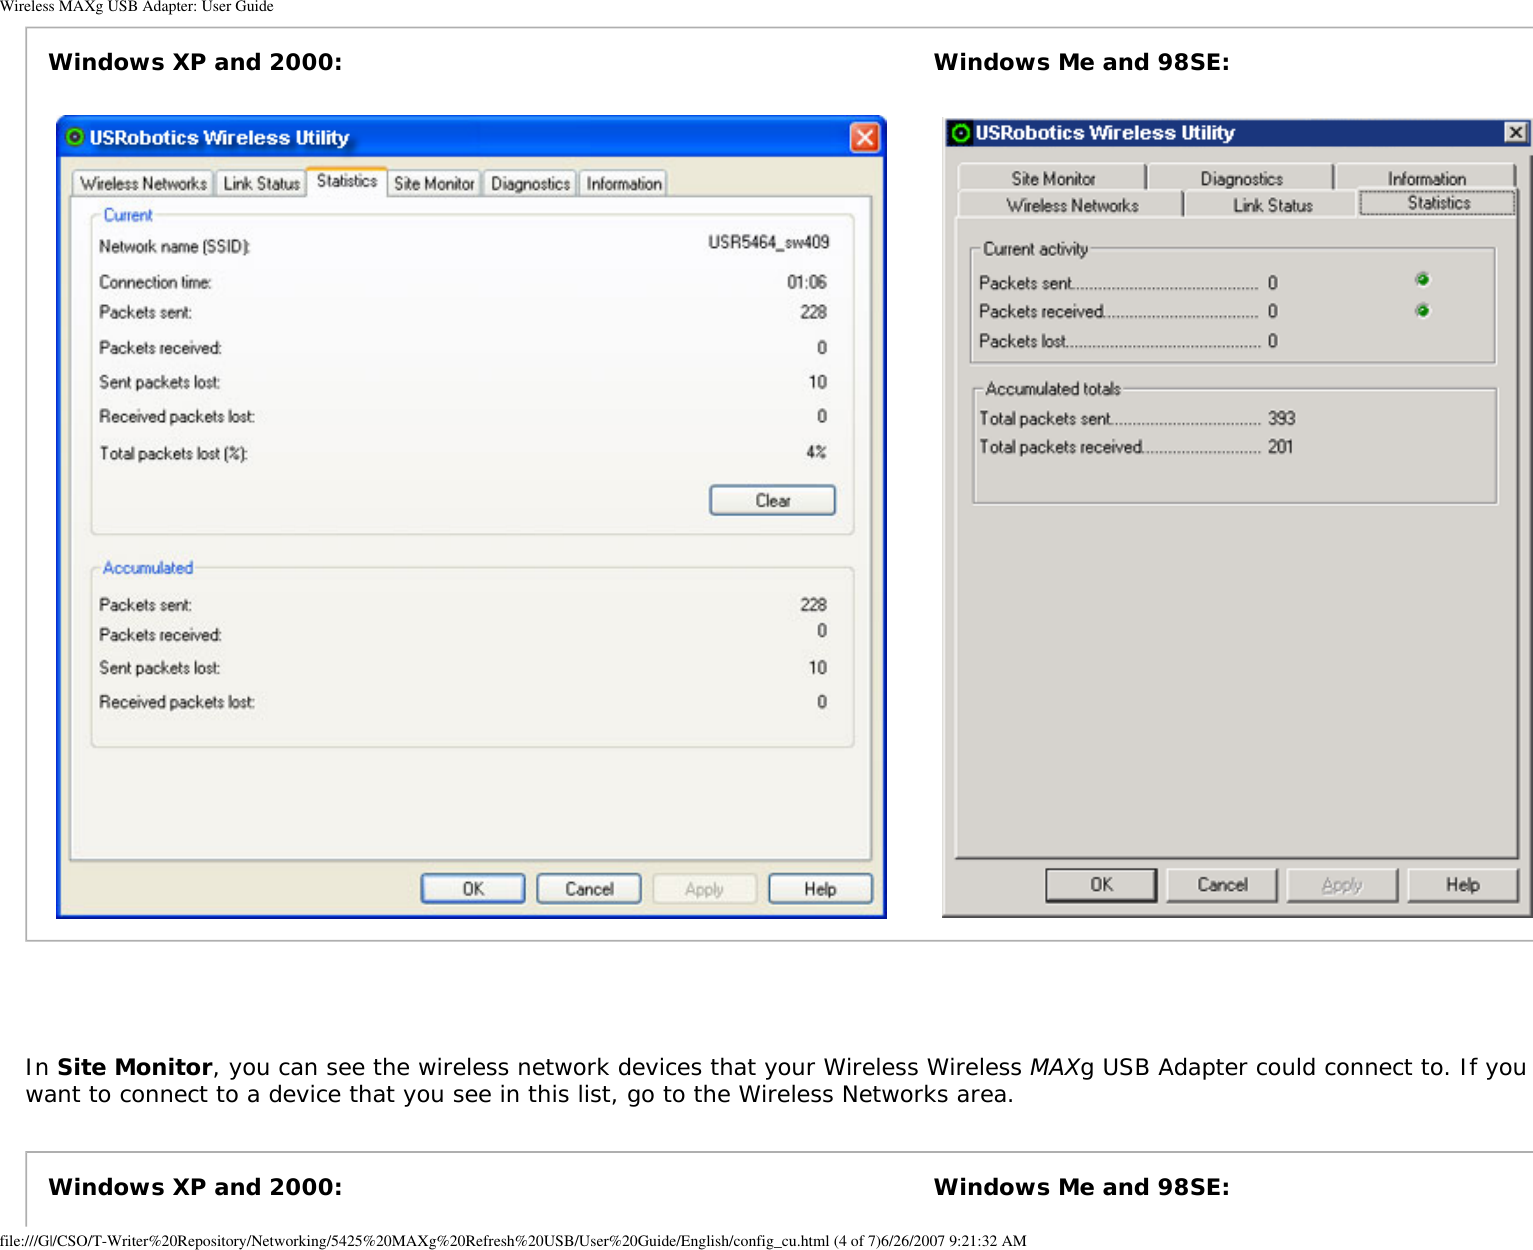This screenshot has height=1250, width=1533.
Task: Click the bold Site Monitor text in paragraph
Action: click(135, 1067)
